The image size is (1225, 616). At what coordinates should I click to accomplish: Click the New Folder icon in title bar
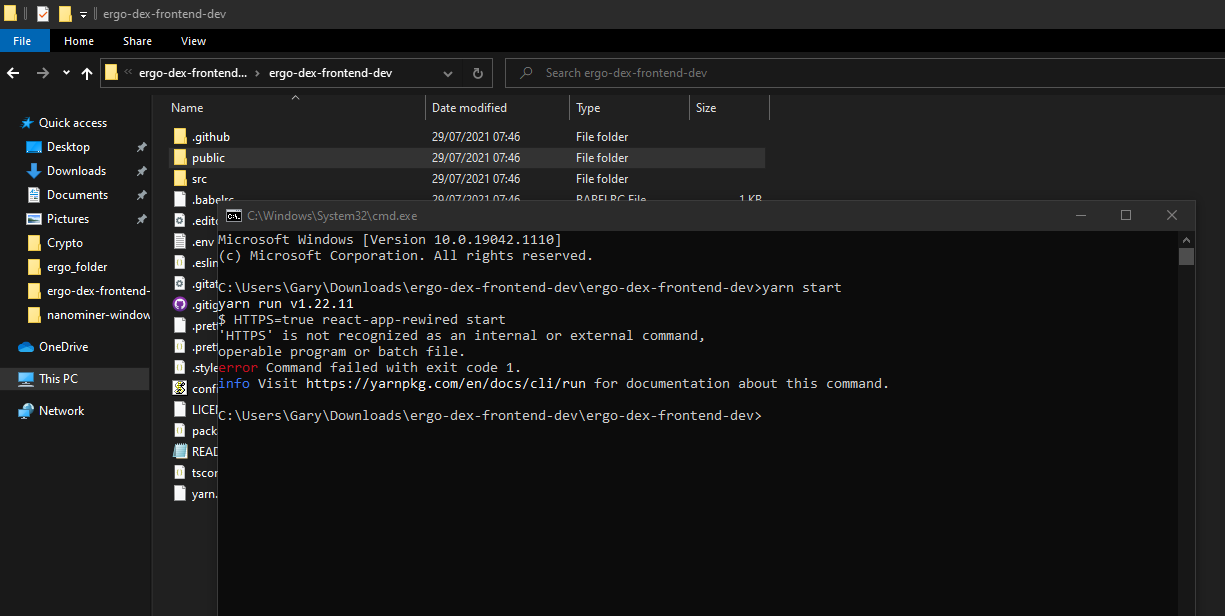(x=65, y=14)
